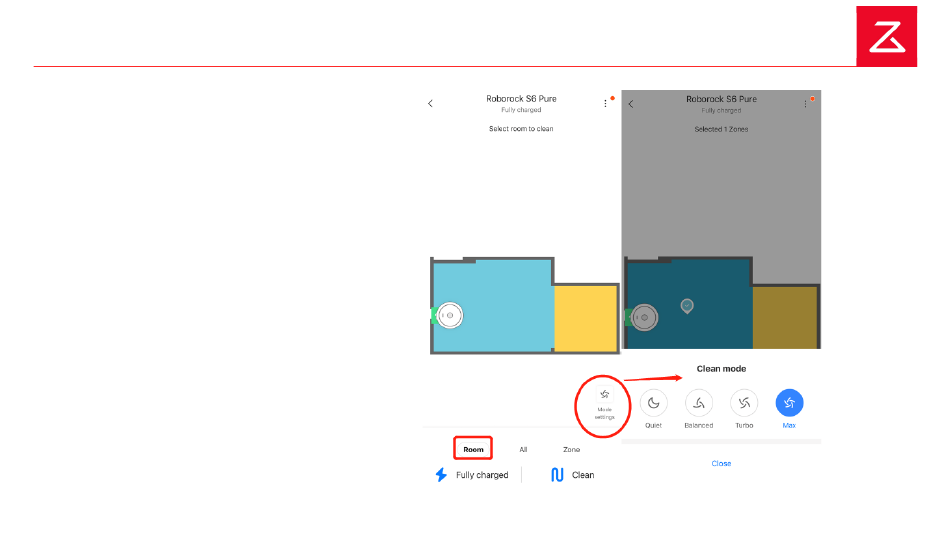Click the back arrow on right screen
950x534 pixels.
pos(631,103)
